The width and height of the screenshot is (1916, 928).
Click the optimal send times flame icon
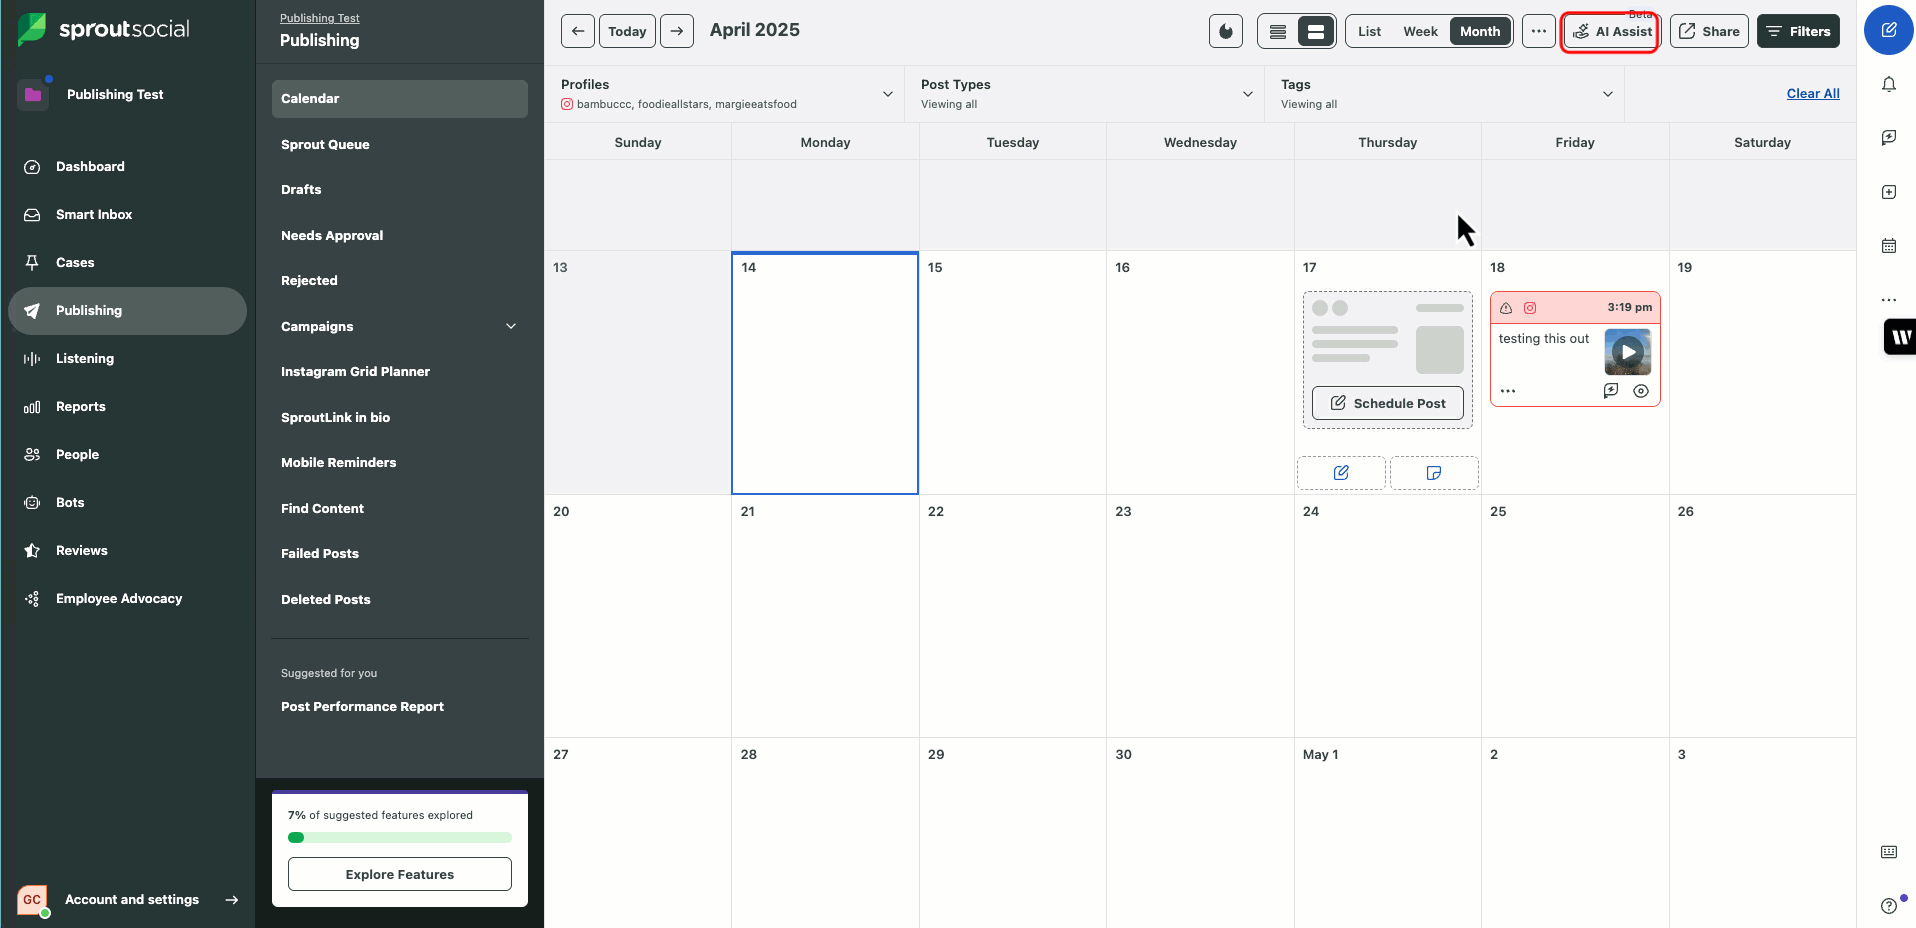pyautogui.click(x=1226, y=31)
